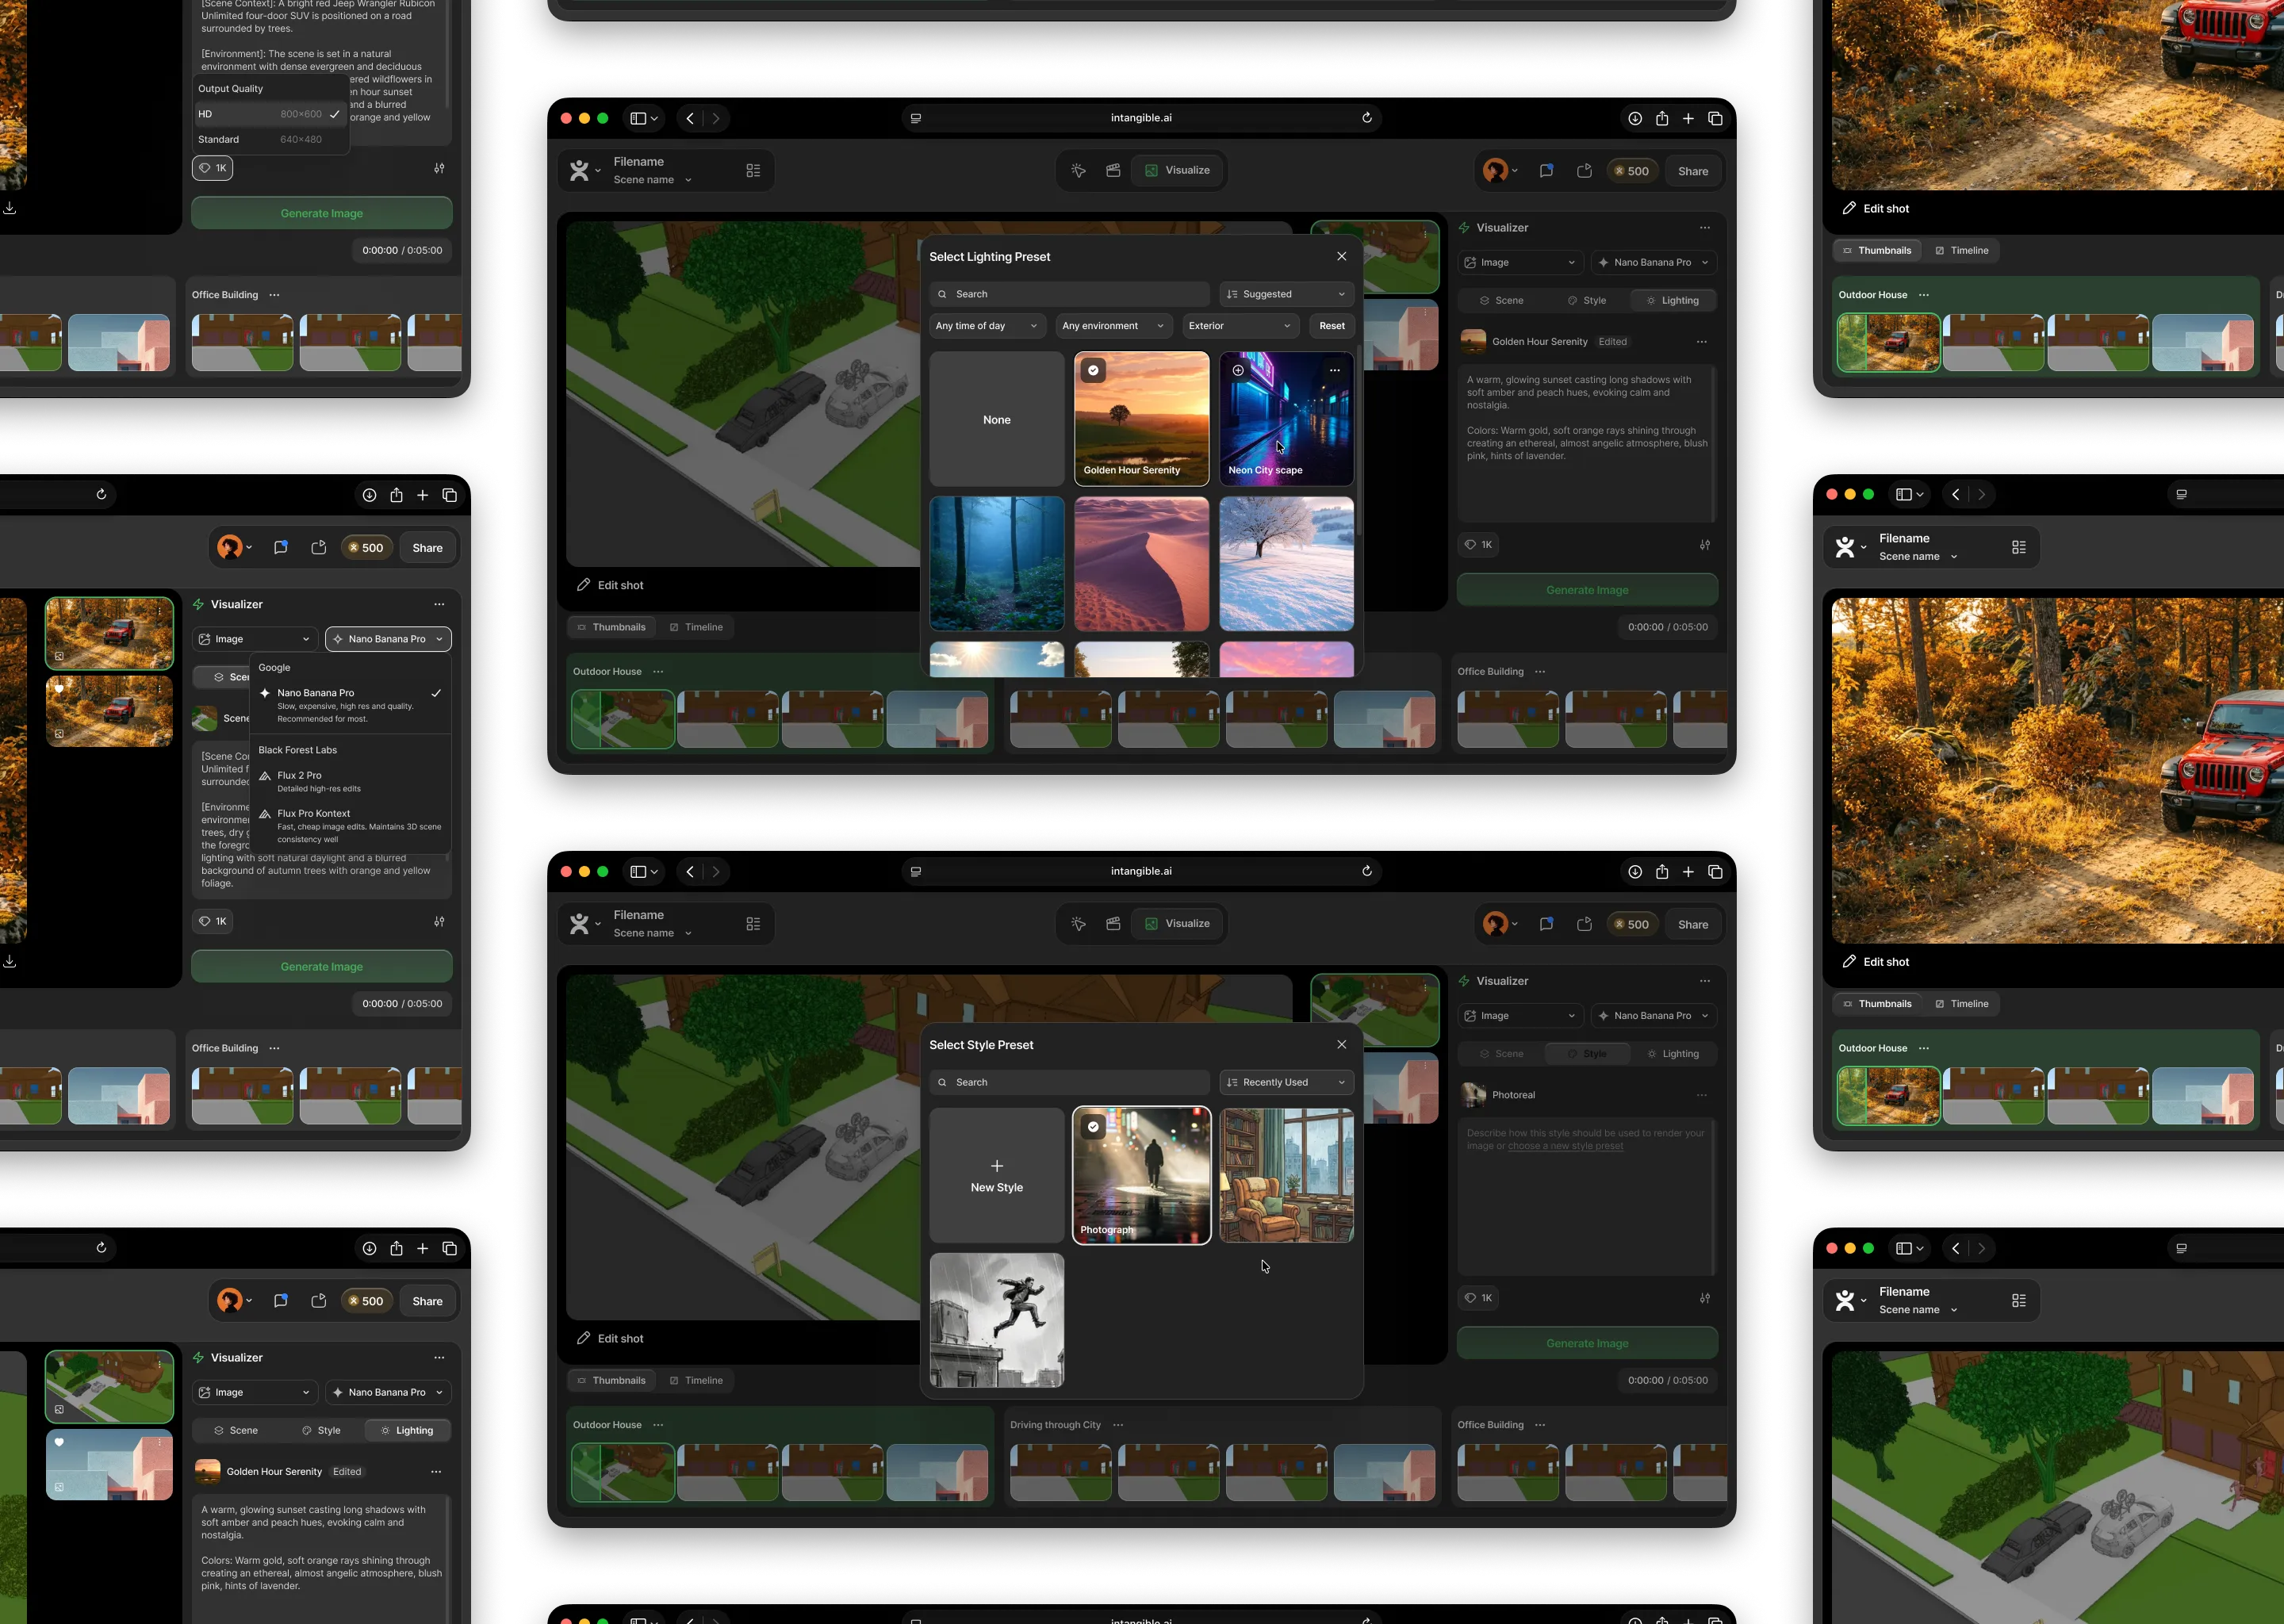Select cursor sparkle mode icon in Lighting Preset window

point(1078,170)
